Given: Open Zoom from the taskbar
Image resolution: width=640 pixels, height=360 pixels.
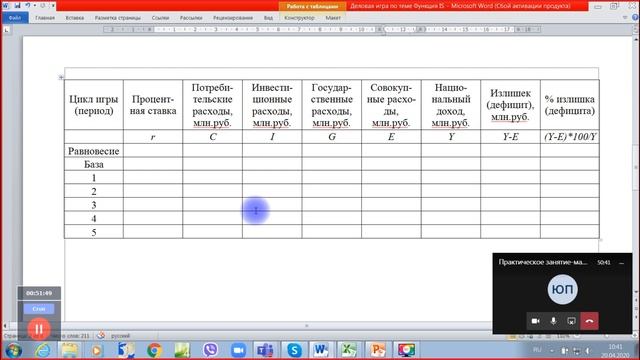Looking at the screenshot, I should pos(238,350).
